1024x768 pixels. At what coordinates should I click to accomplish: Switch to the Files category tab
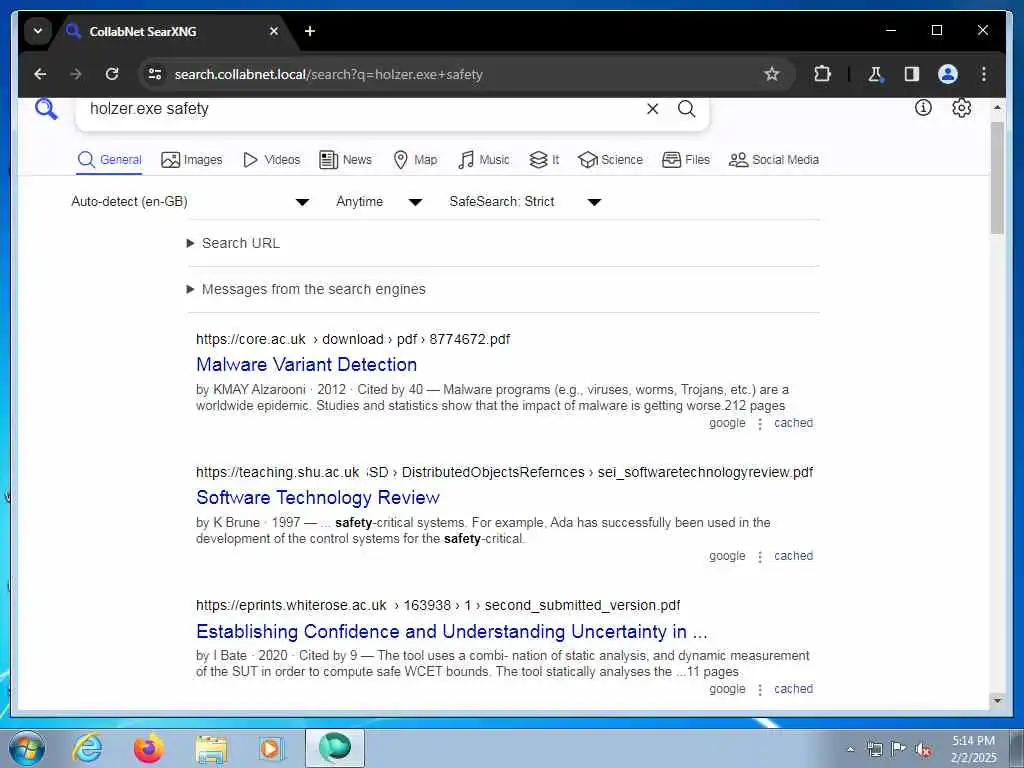click(686, 159)
